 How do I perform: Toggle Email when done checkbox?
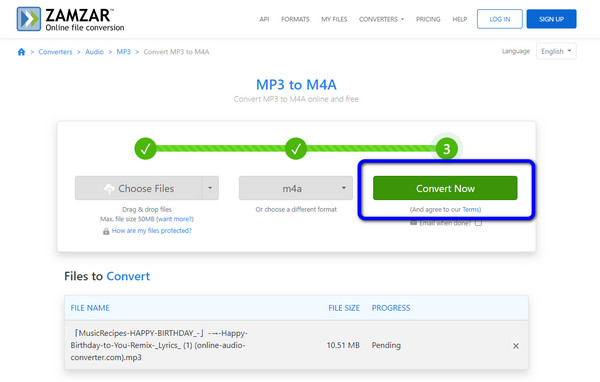(478, 223)
